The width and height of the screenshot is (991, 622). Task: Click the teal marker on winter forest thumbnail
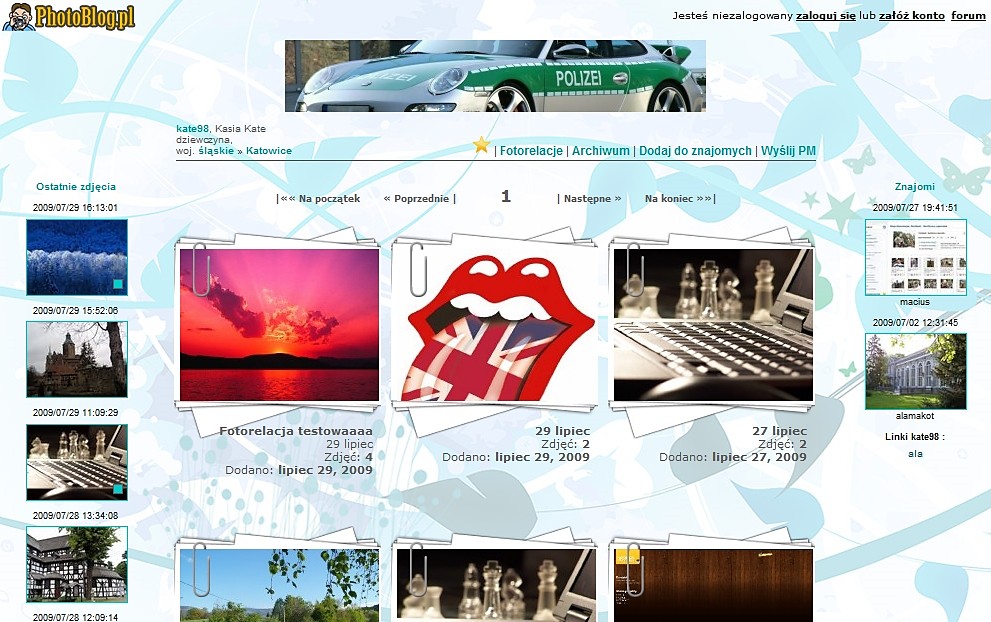[x=118, y=284]
